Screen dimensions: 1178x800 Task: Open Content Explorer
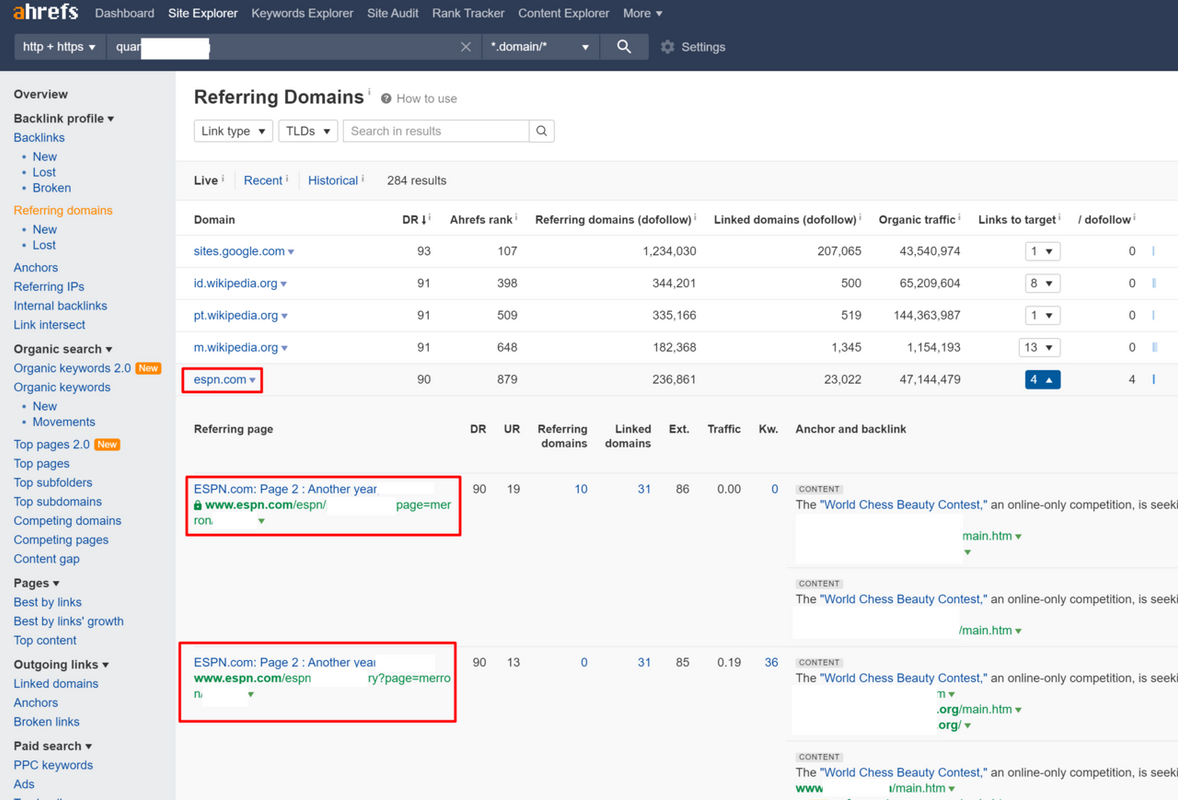tap(563, 13)
